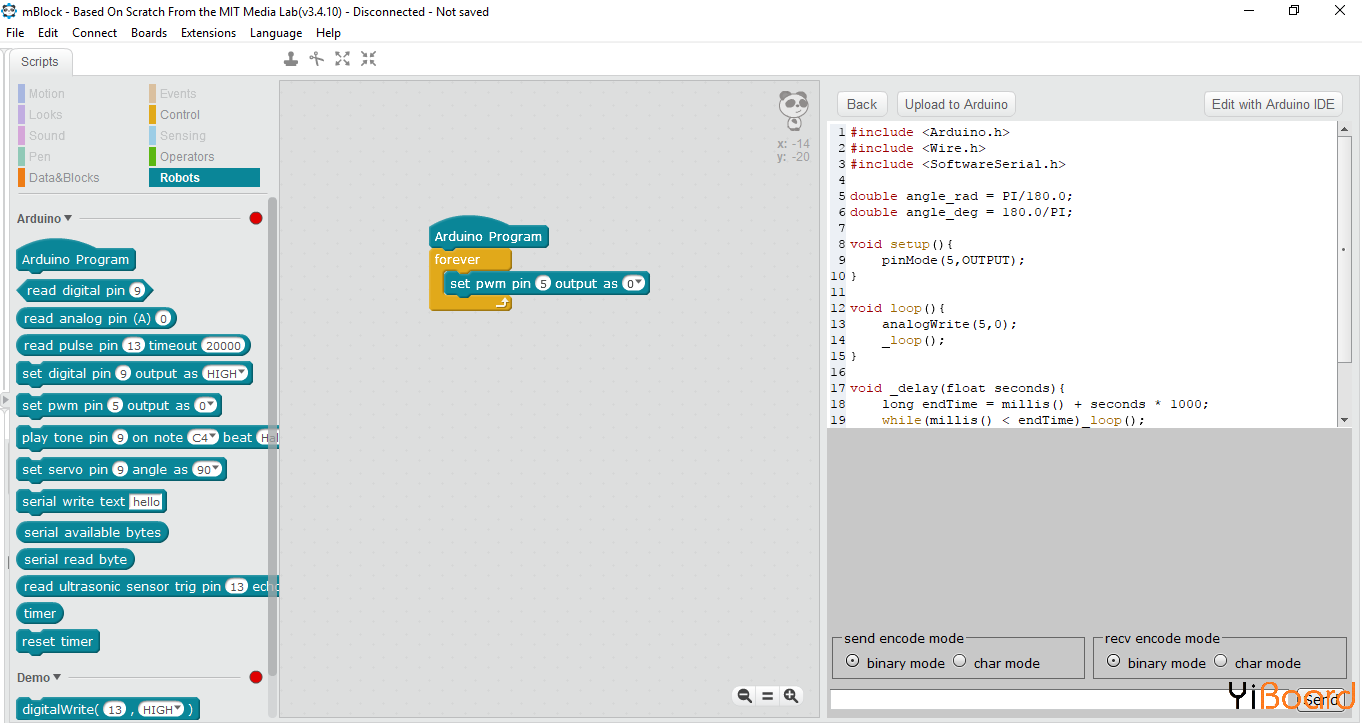Select recv encode char mode radio
The height and width of the screenshot is (723, 1362).
pos(1221,661)
